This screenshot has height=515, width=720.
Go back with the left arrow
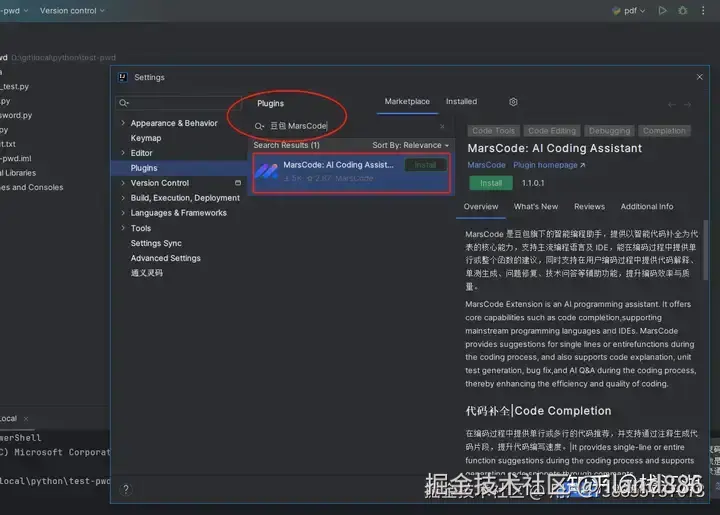672,105
